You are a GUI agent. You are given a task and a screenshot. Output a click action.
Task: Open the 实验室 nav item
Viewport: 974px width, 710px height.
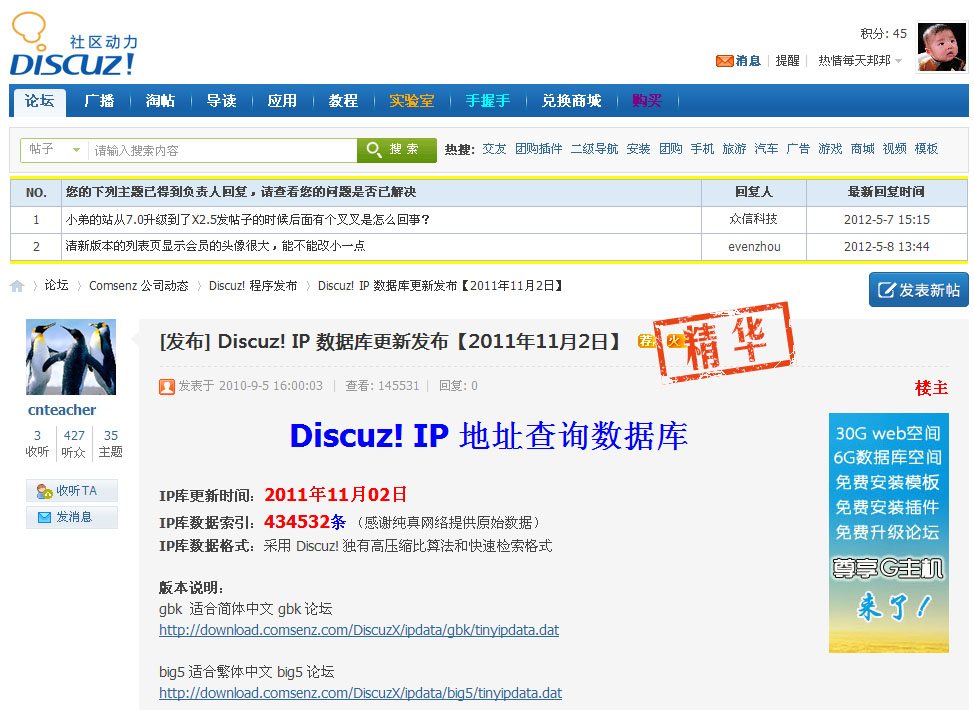[x=411, y=101]
